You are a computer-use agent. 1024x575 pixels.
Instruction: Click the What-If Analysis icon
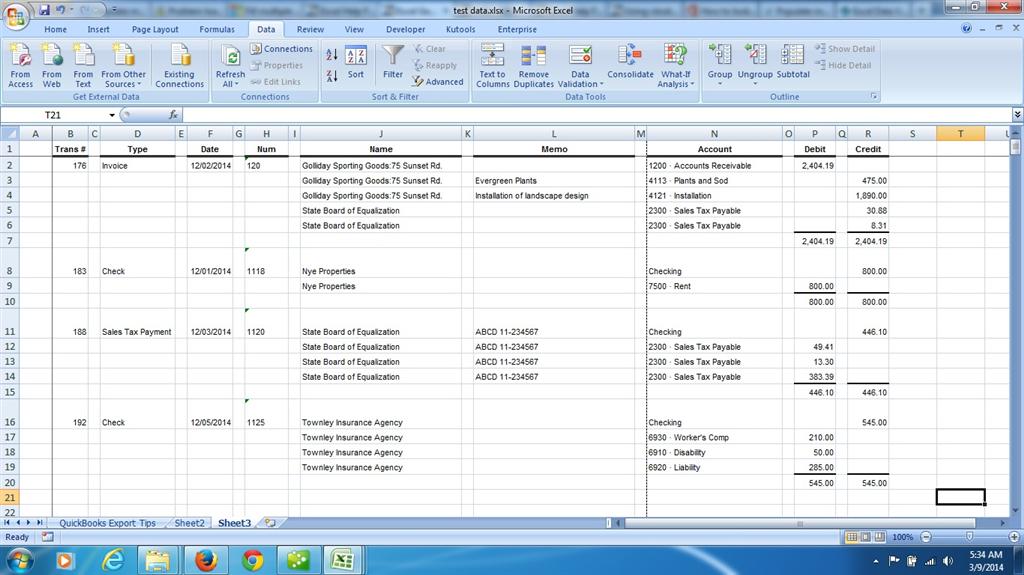pos(675,56)
